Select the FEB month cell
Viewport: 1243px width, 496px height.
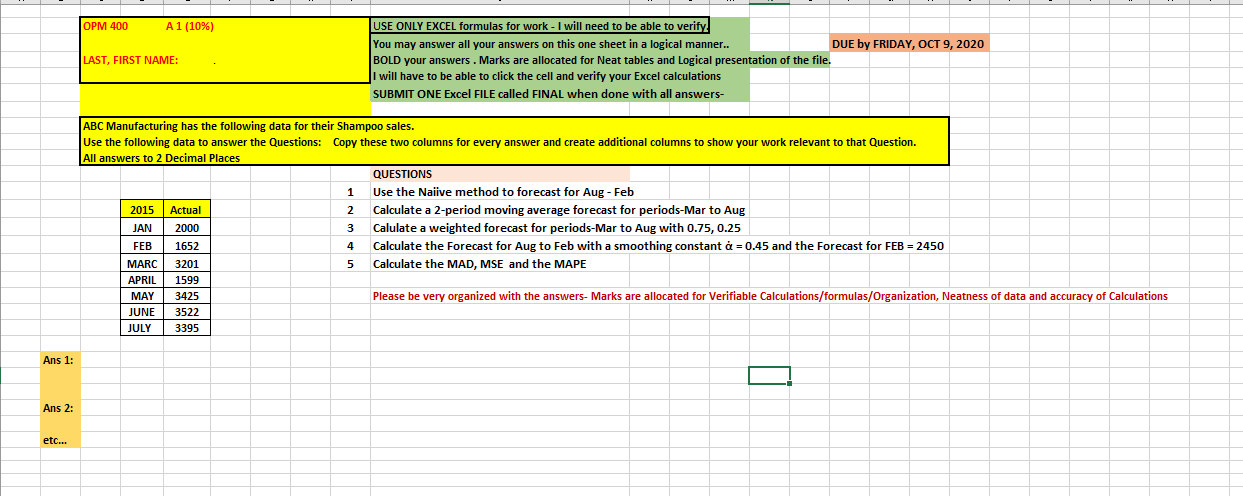(141, 246)
